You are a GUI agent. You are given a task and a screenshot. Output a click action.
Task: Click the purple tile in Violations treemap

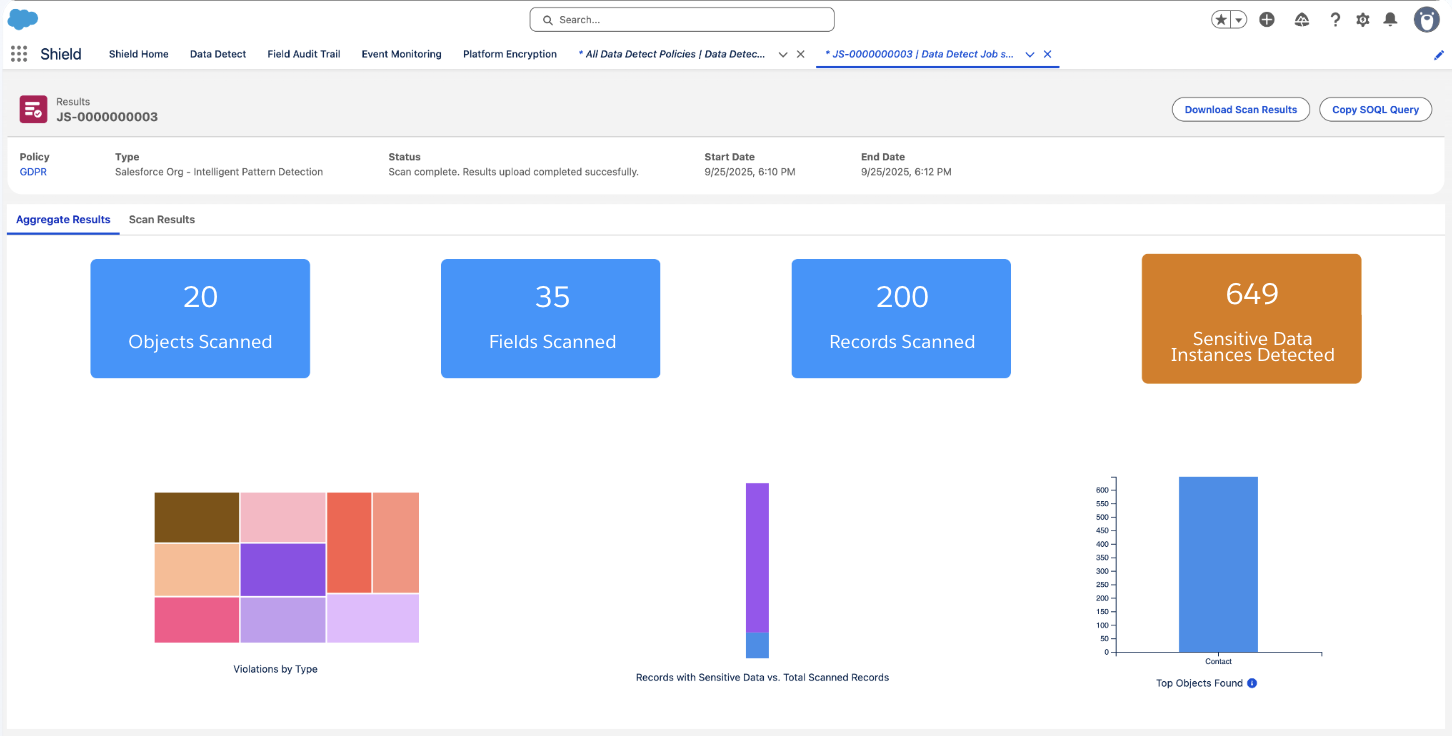click(283, 569)
